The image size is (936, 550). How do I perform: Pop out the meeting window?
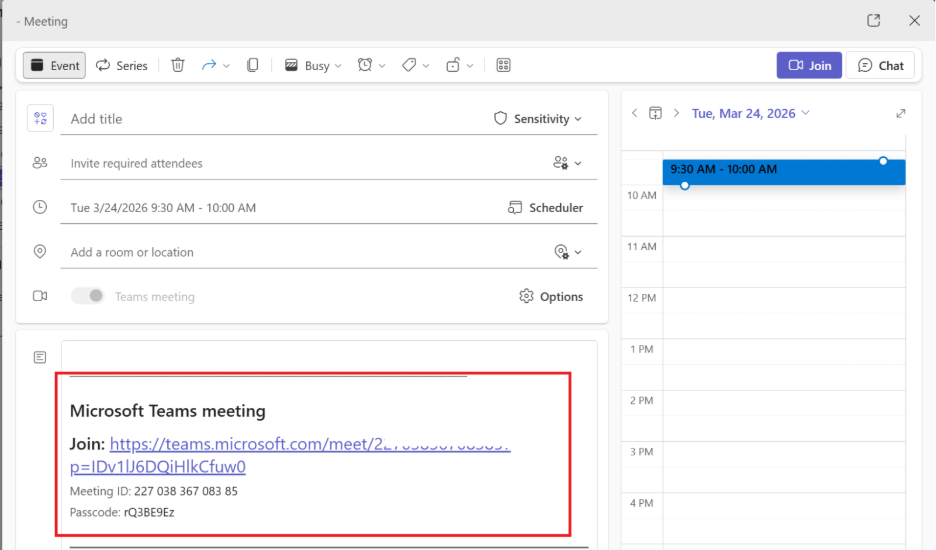pos(873,20)
